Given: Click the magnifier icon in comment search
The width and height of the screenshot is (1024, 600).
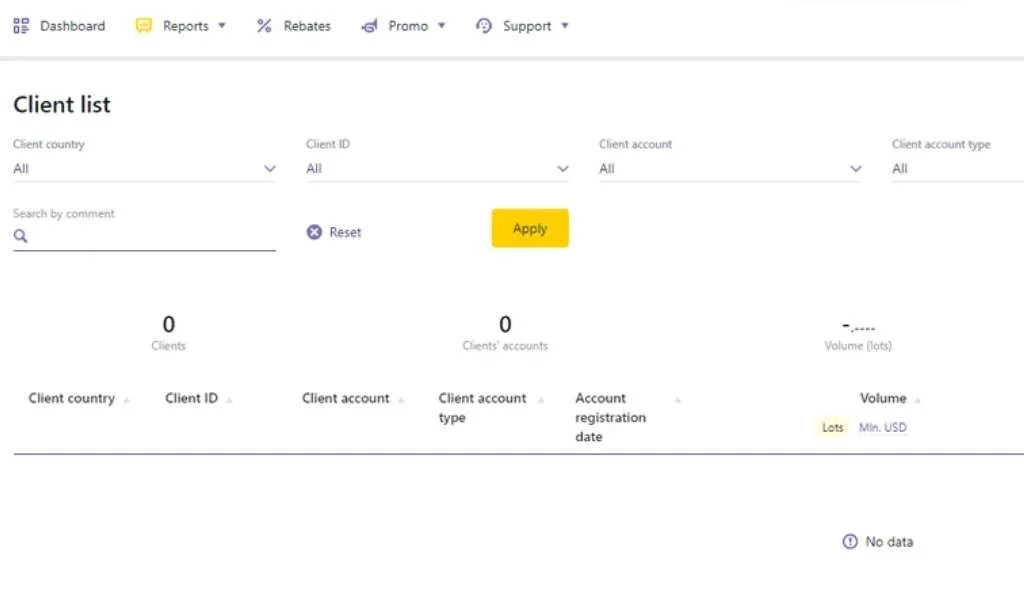Looking at the screenshot, I should tap(20, 235).
